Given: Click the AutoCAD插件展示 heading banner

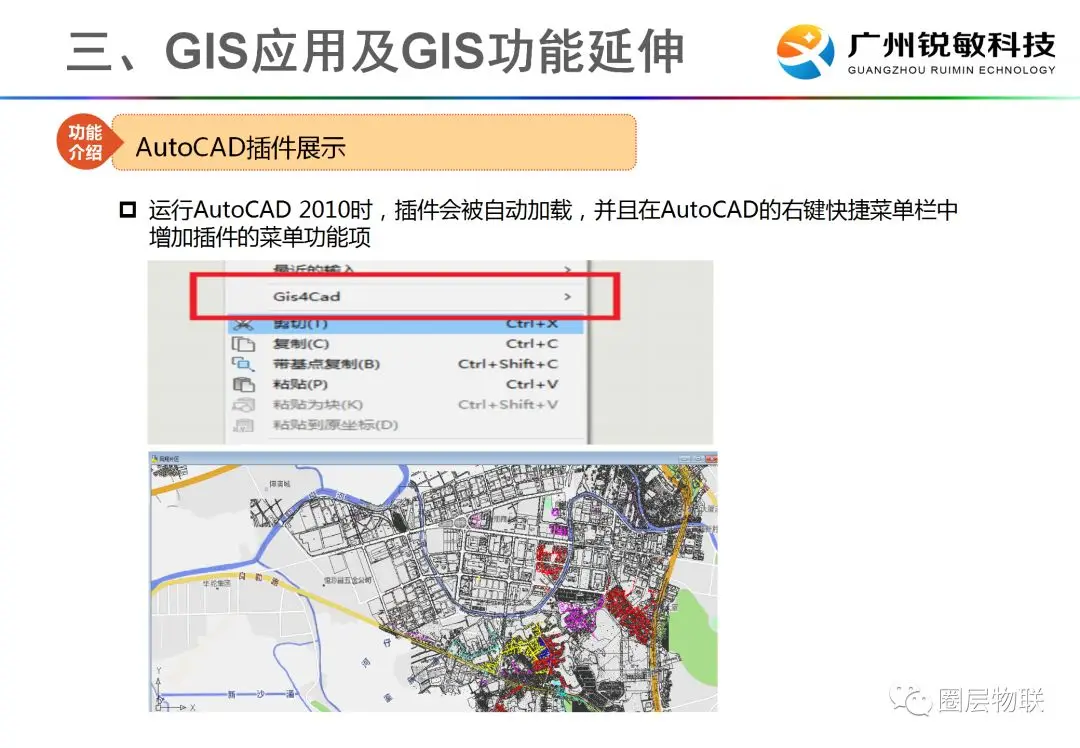Looking at the screenshot, I should (373, 143).
